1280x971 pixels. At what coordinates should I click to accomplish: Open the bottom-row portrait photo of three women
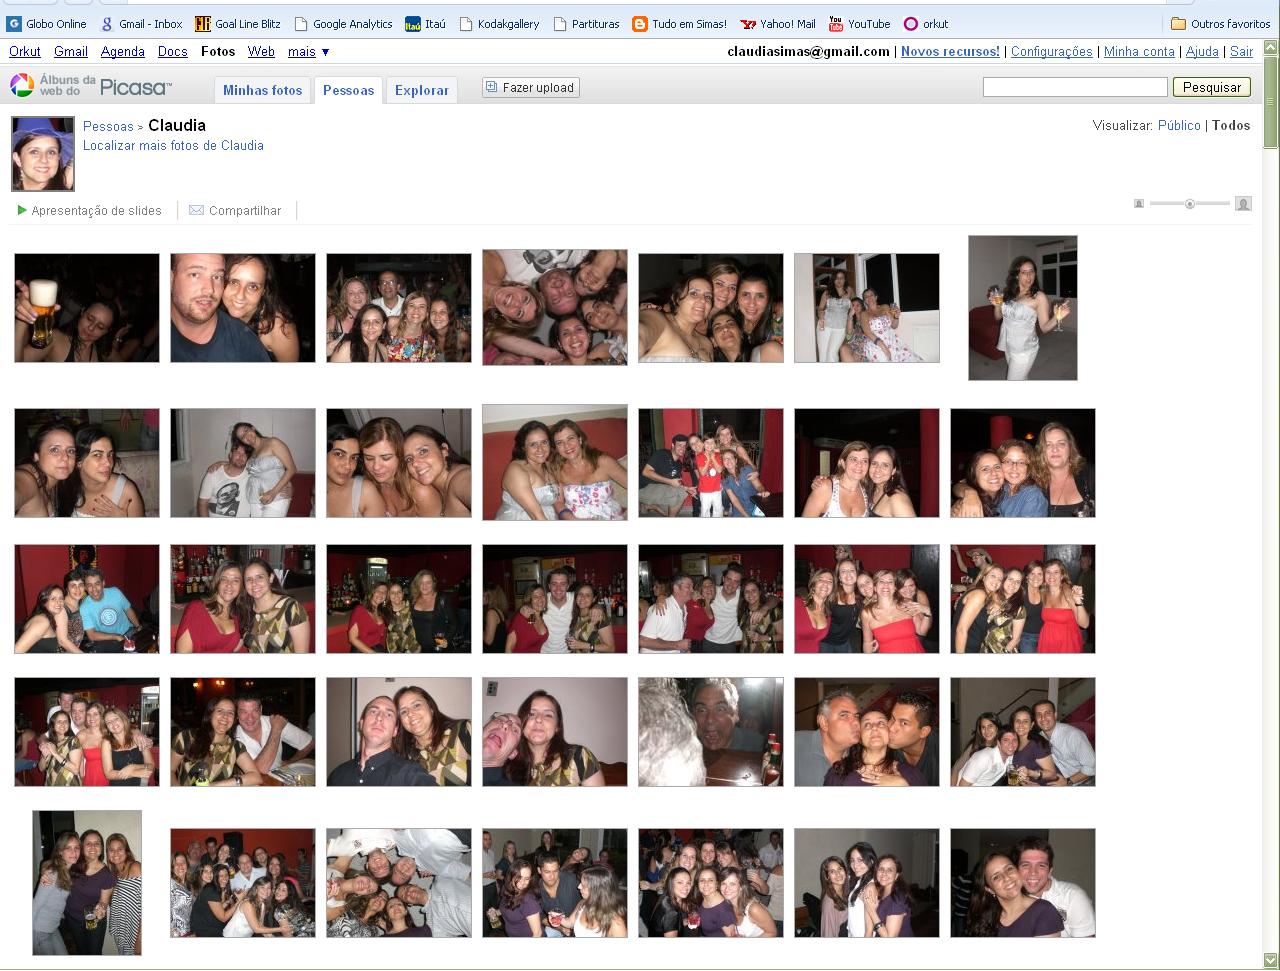[x=87, y=883]
